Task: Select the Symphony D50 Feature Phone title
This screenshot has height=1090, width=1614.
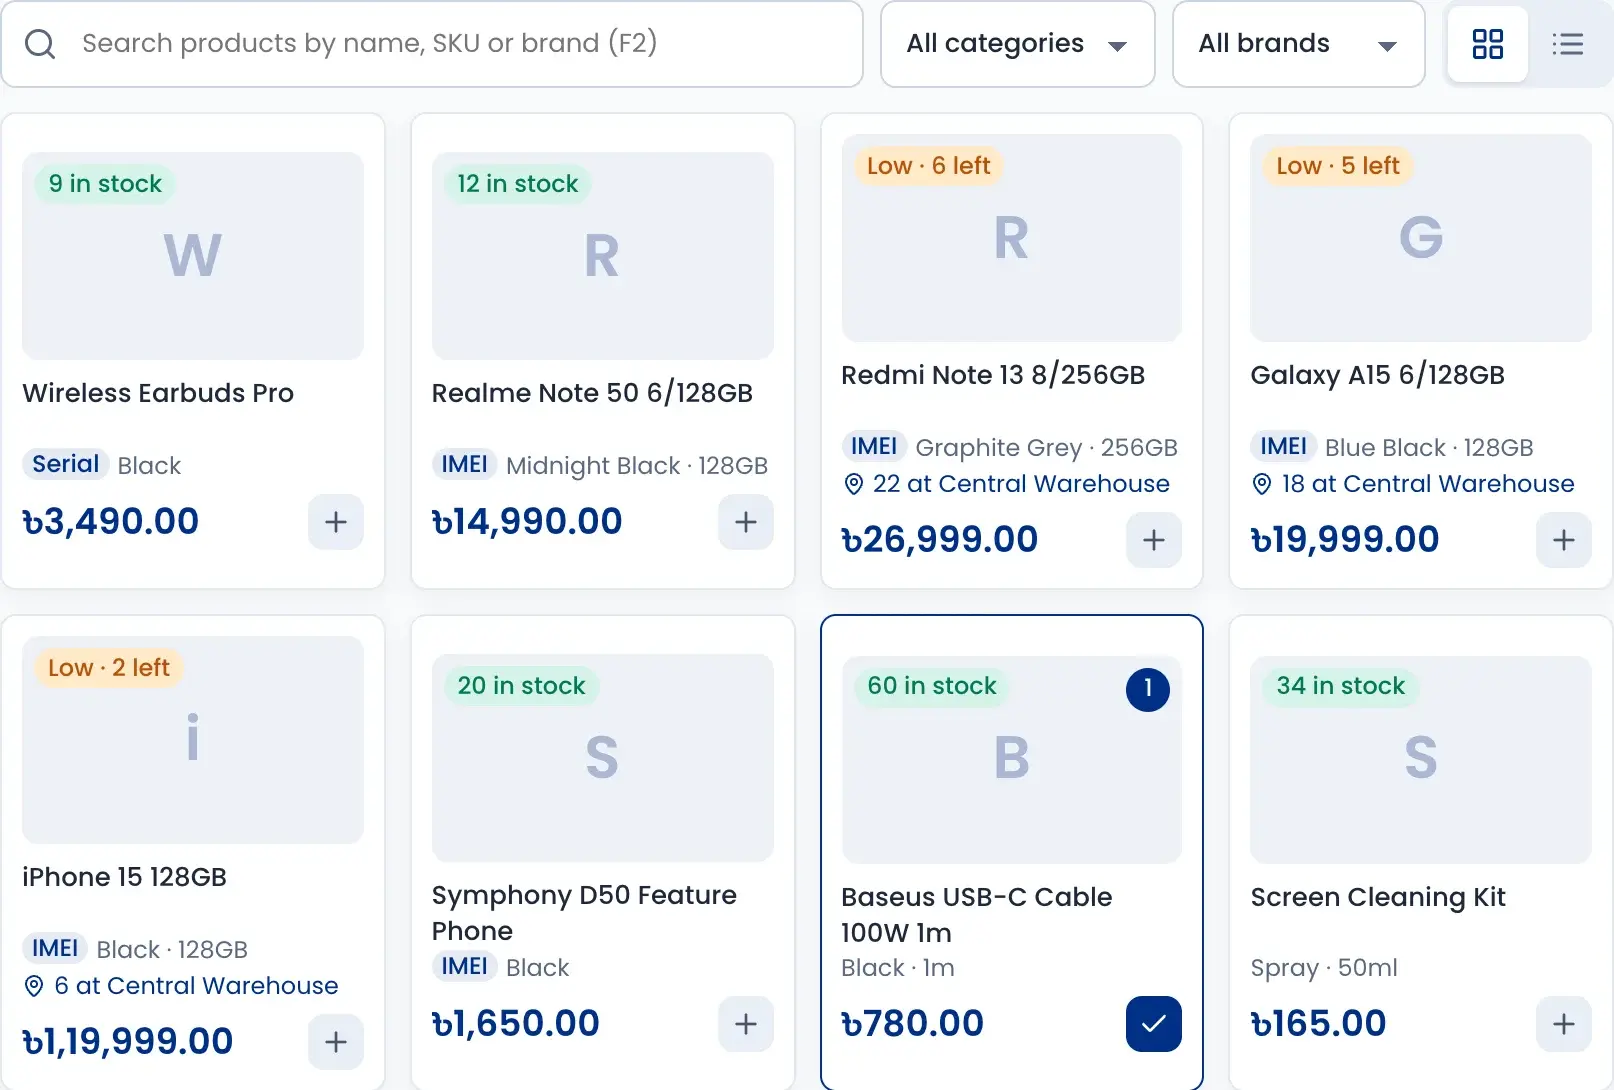Action: click(584, 913)
